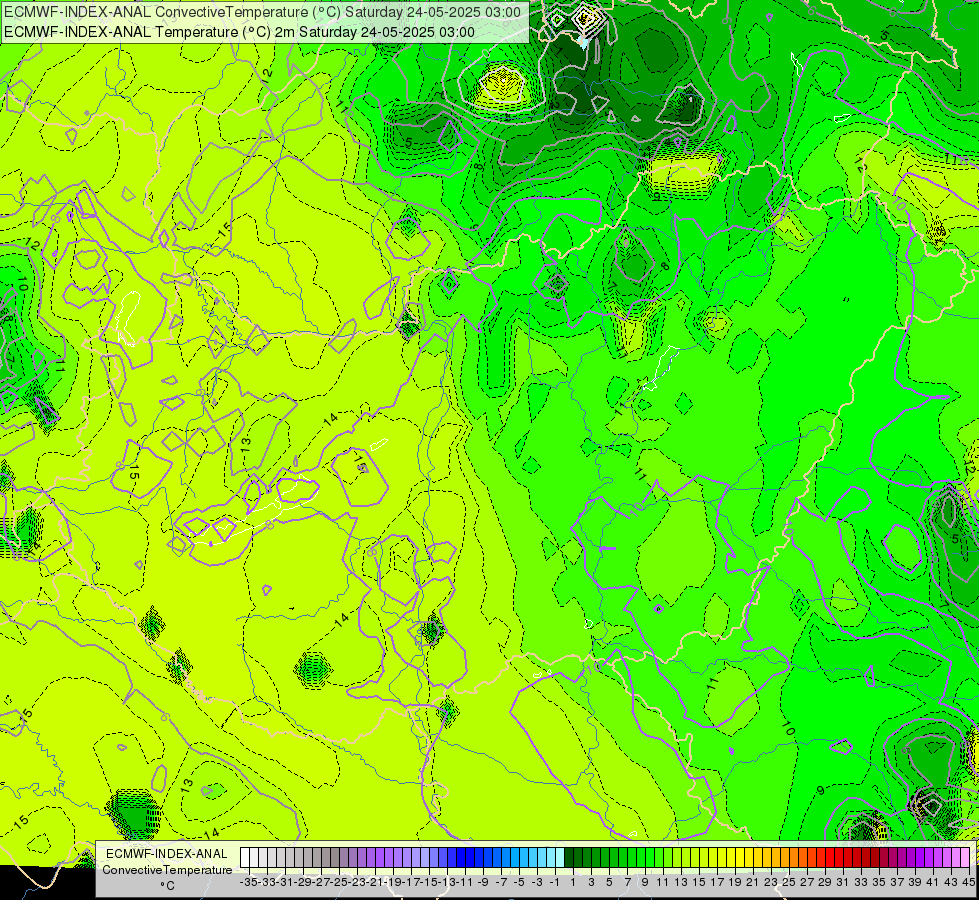Click the '-35' value on the color scale

pos(248,882)
